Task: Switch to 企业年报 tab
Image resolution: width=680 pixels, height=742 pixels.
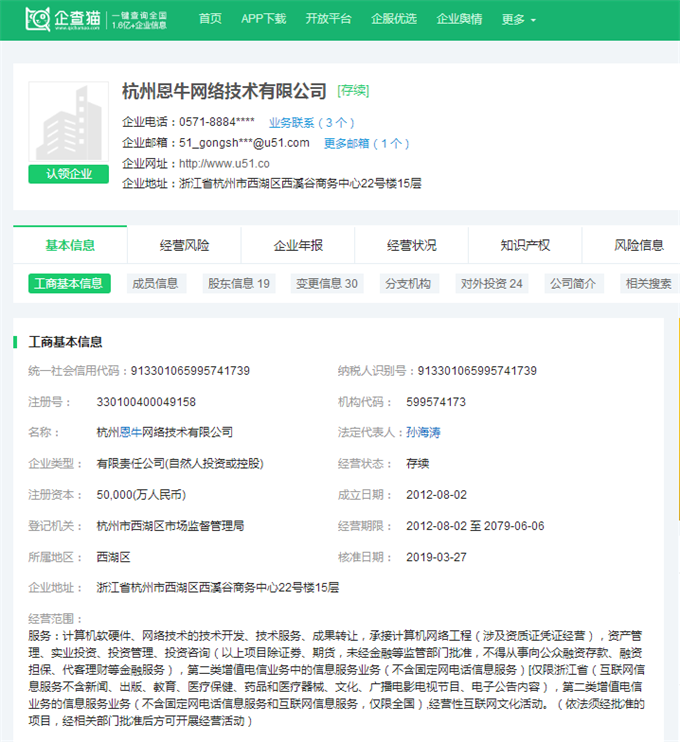Action: pos(298,245)
